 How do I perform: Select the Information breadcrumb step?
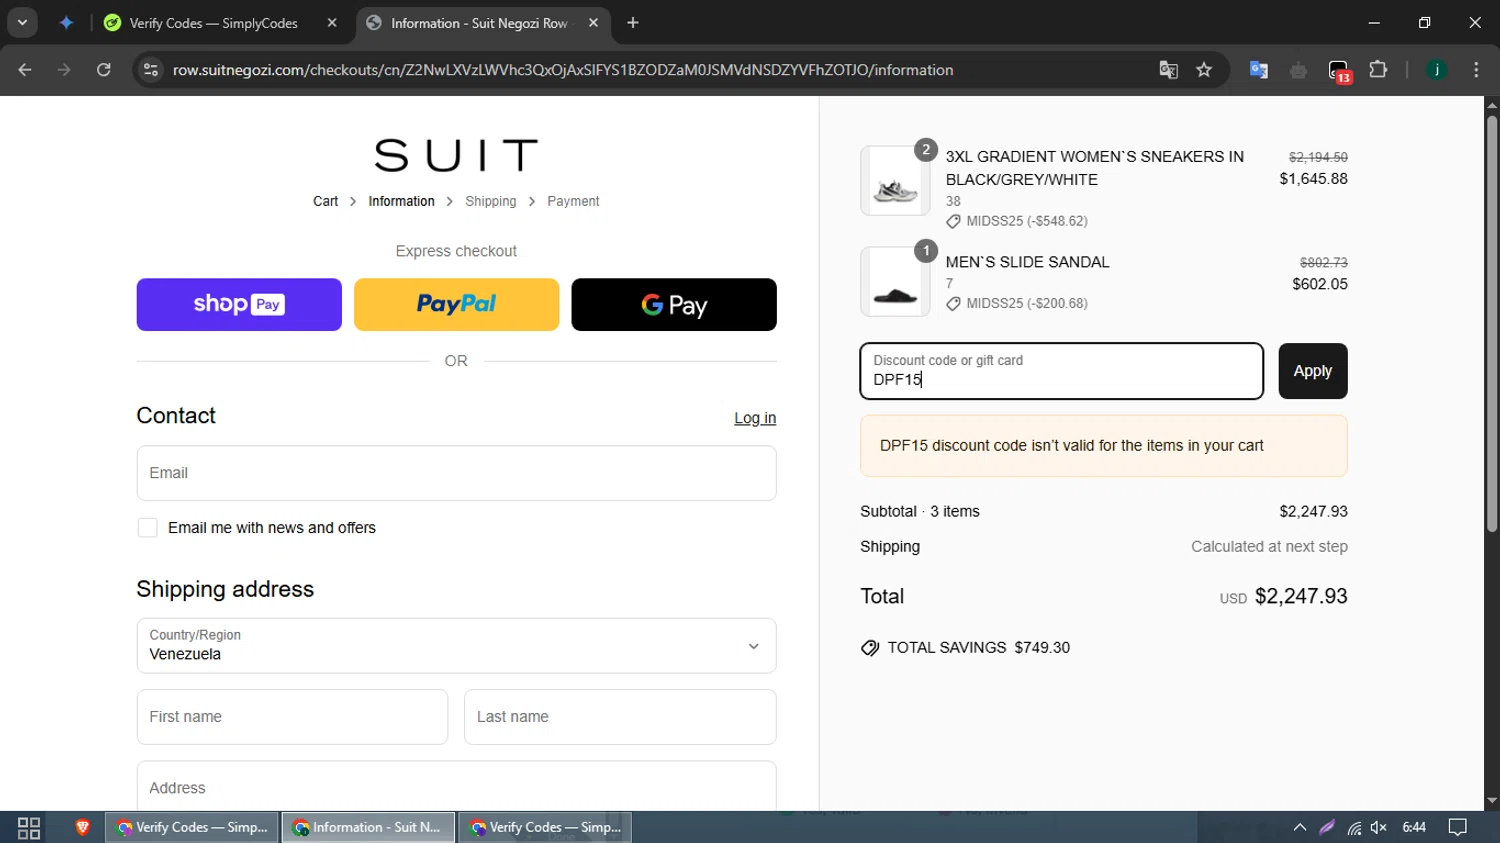point(401,201)
